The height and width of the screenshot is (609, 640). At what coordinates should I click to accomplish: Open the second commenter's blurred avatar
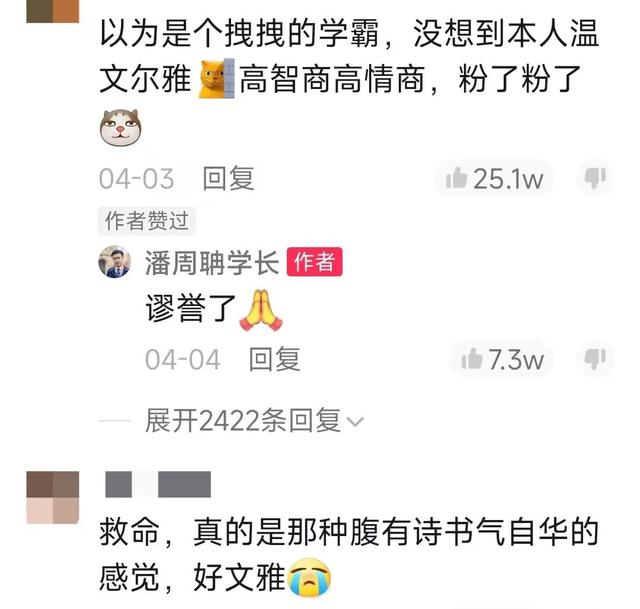(x=53, y=498)
